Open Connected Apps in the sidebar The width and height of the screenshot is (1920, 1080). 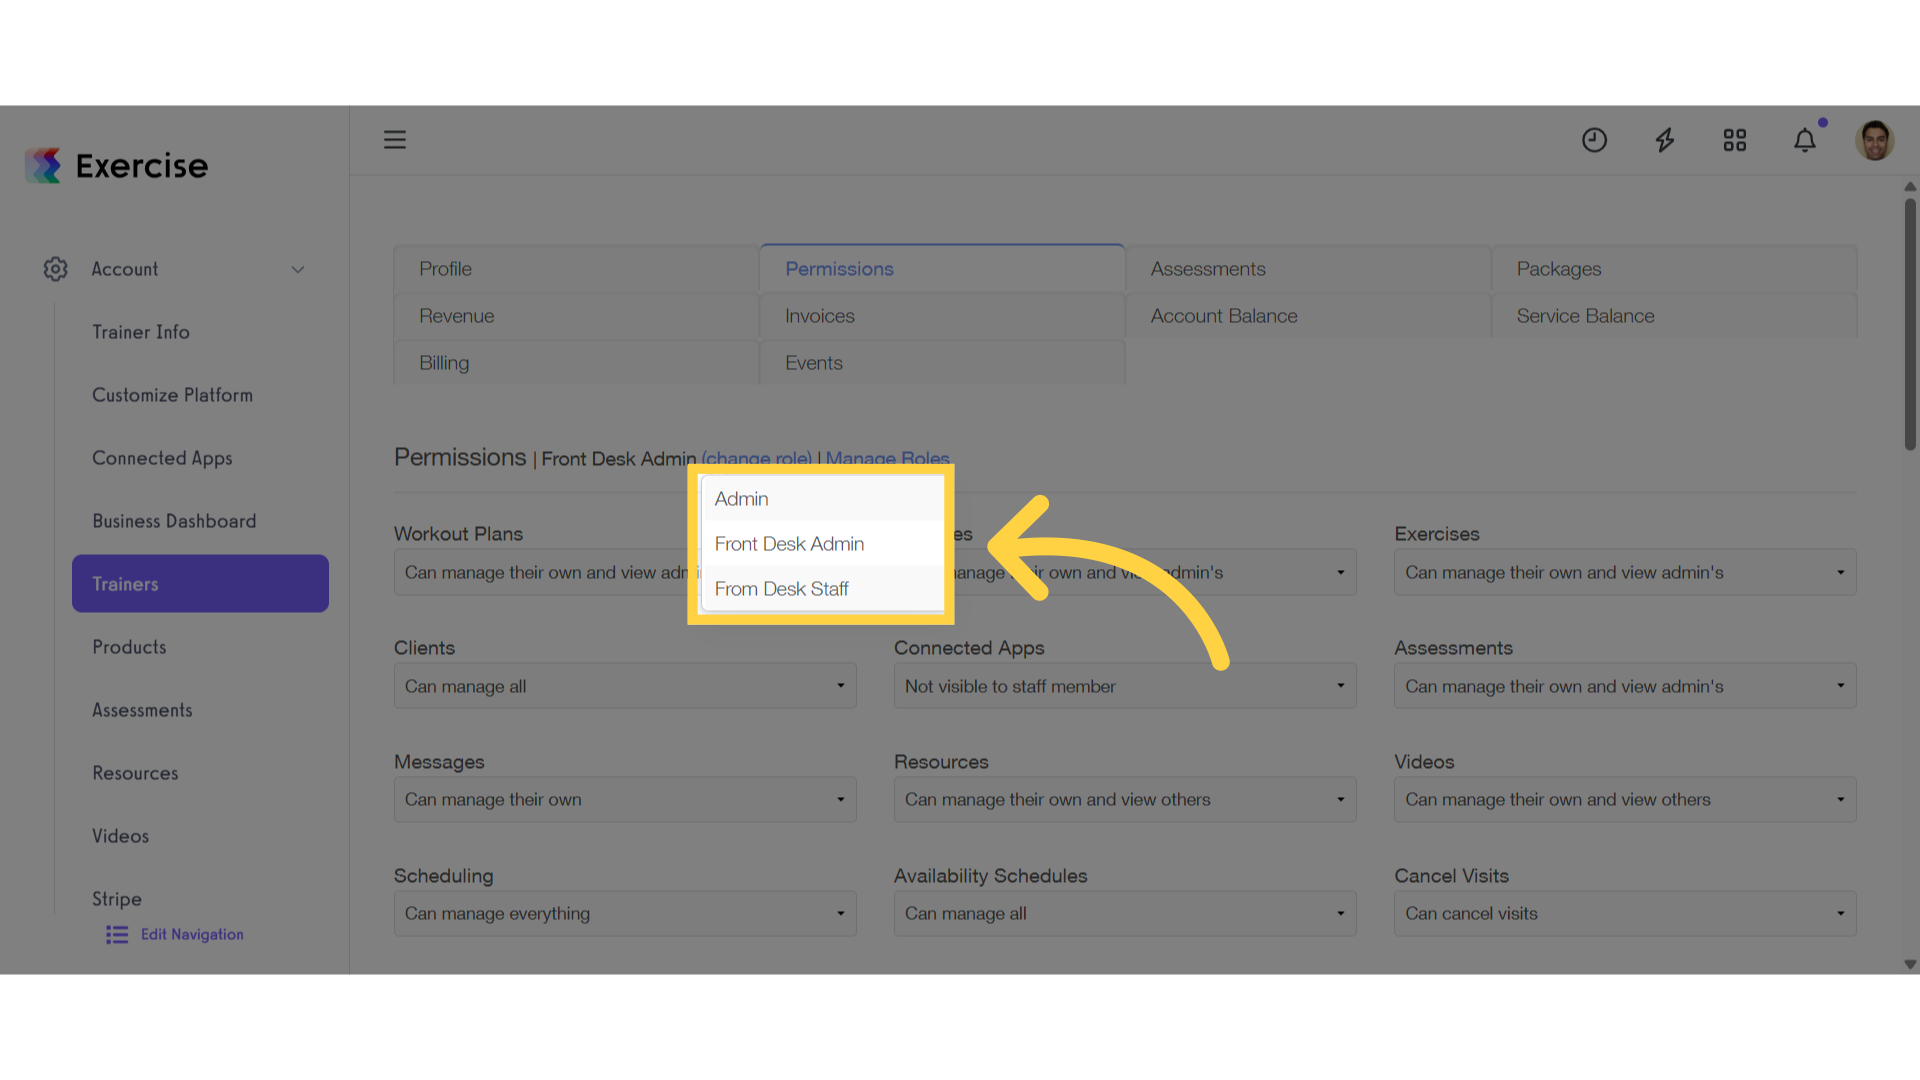[x=162, y=458]
